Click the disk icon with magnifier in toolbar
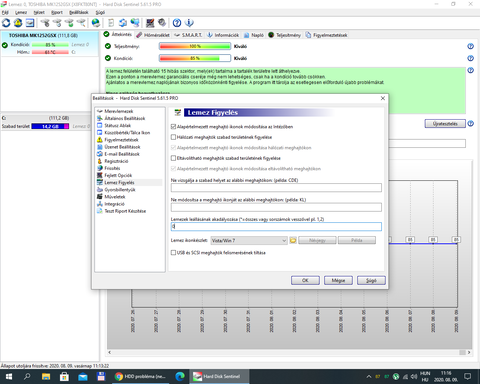This screenshot has width=480, height=384. point(81,23)
